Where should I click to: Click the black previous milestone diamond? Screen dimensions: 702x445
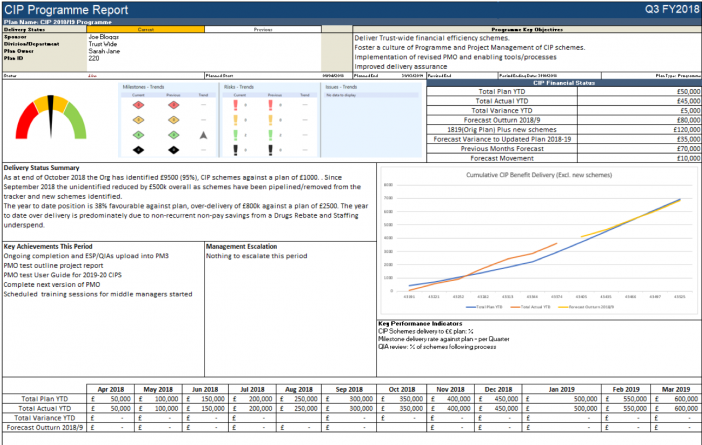coord(174,150)
